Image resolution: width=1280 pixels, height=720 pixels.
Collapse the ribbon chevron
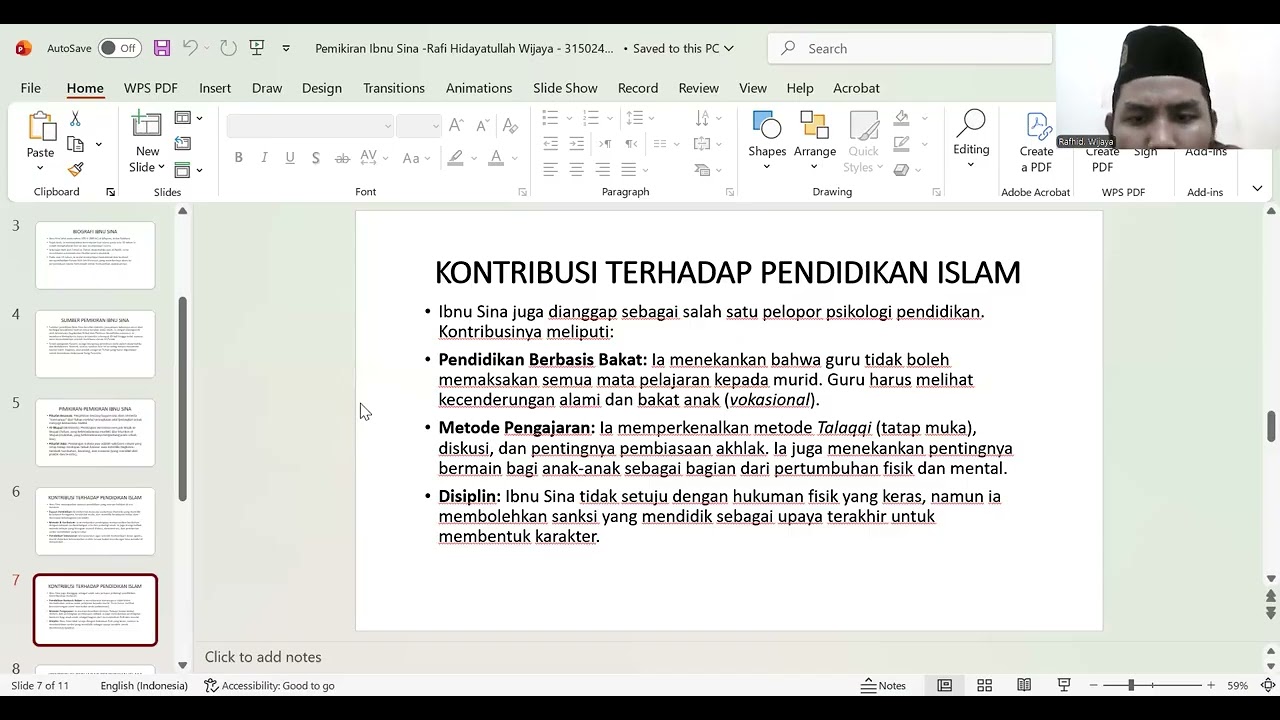click(x=1257, y=189)
